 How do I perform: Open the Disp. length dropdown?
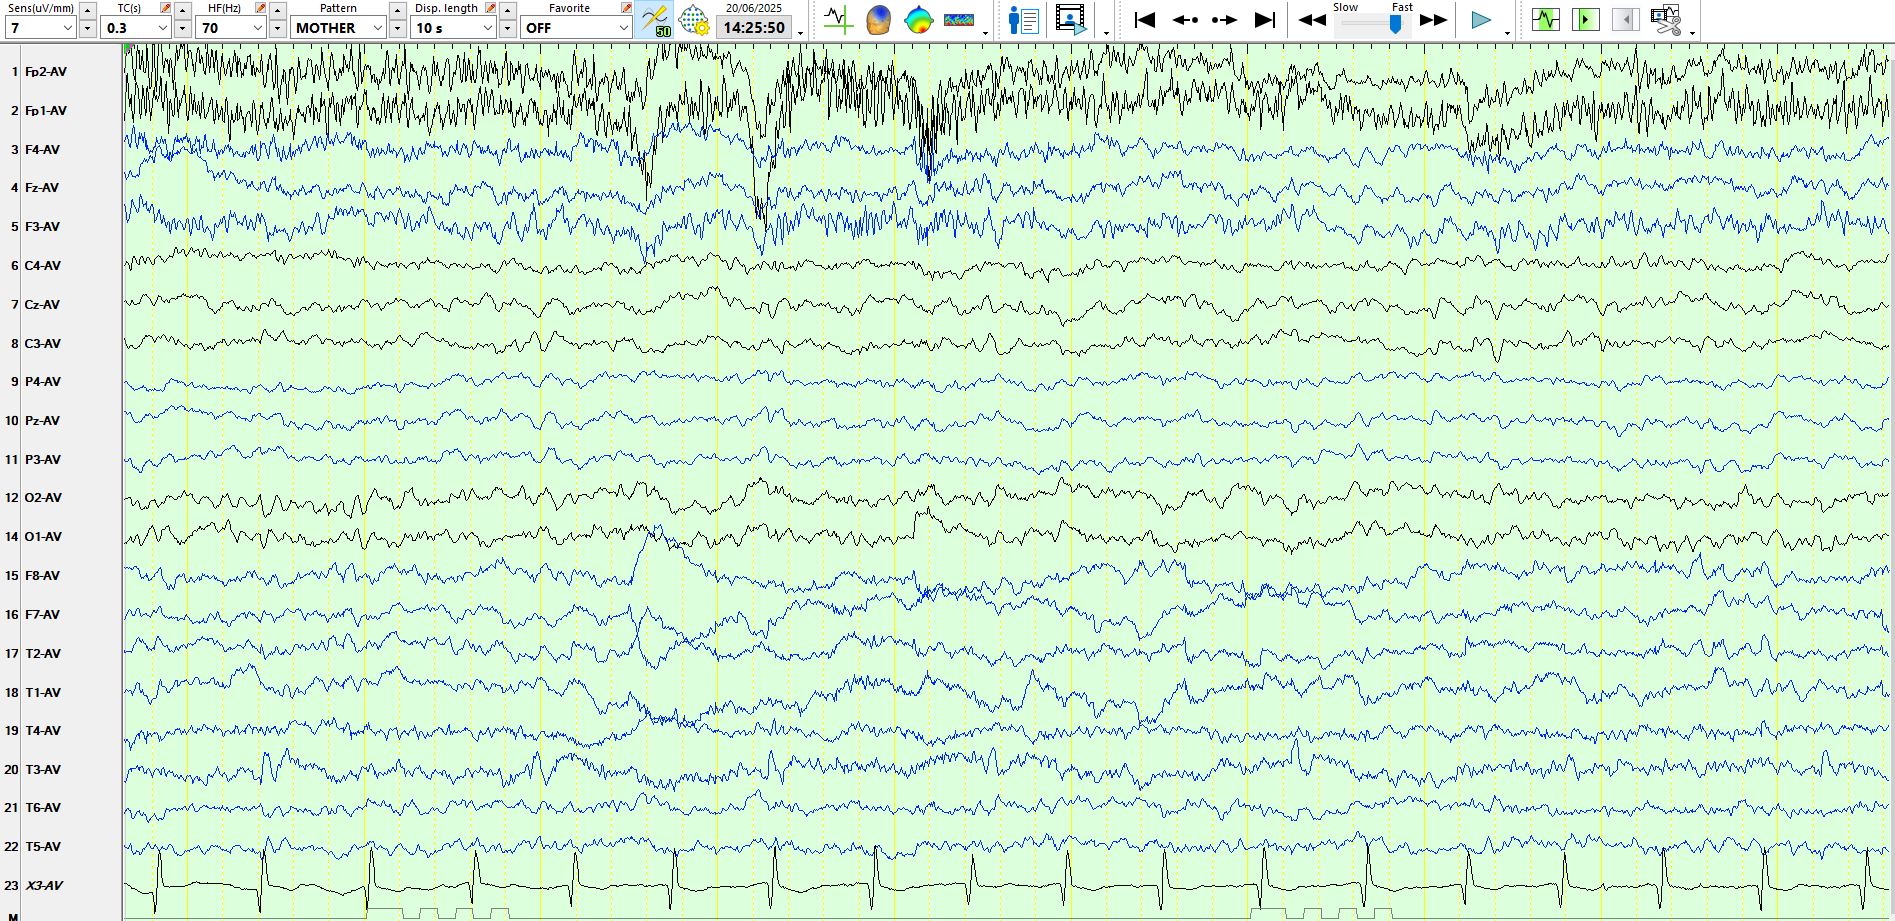tap(455, 28)
